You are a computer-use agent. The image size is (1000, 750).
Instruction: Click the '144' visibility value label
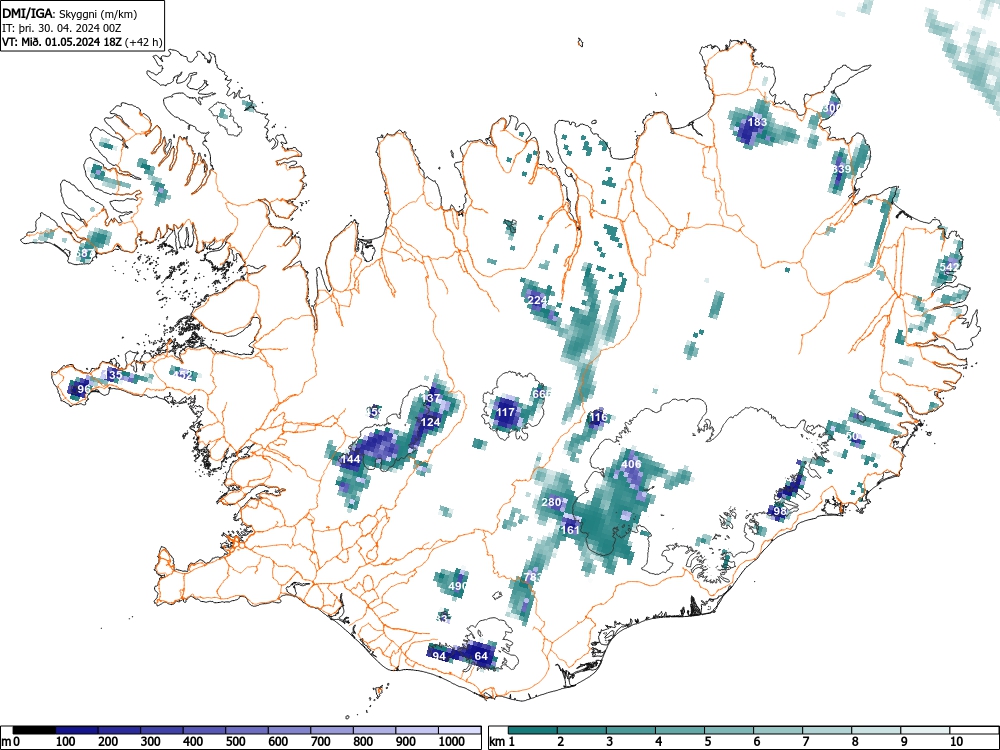[350, 459]
